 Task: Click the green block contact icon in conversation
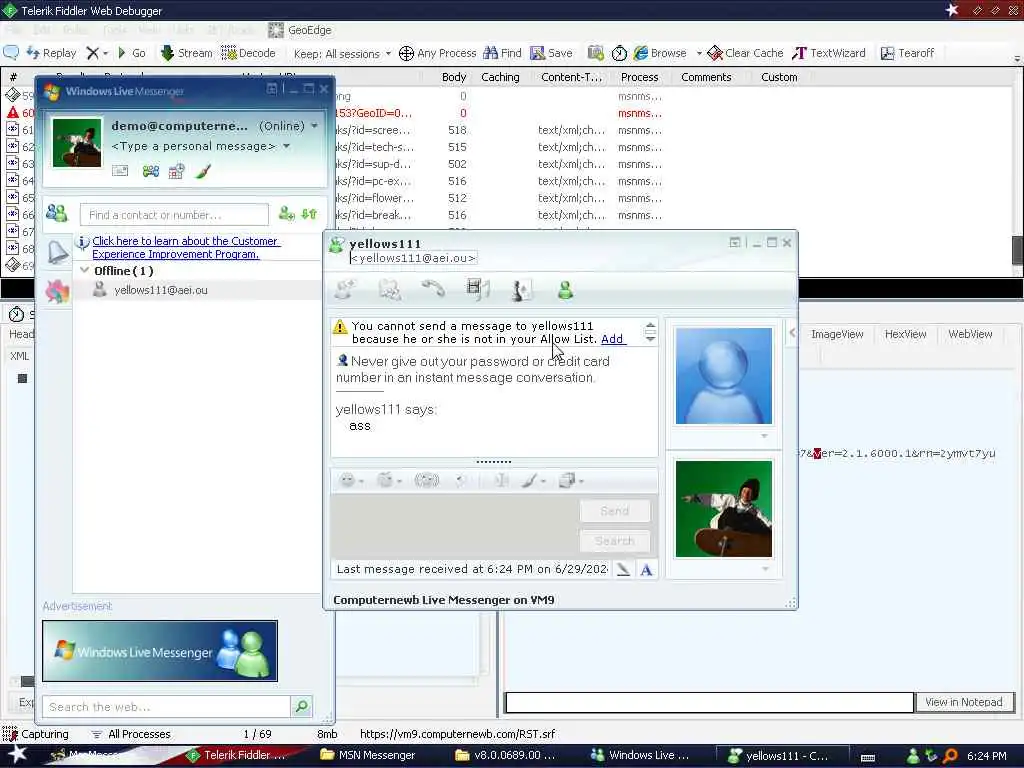point(566,289)
